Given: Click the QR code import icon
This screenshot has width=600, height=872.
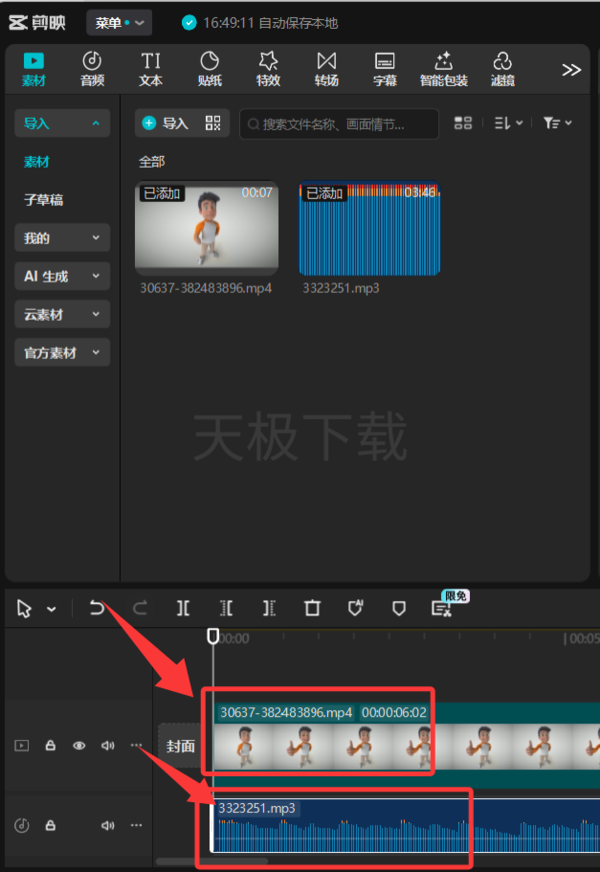Looking at the screenshot, I should tap(213, 123).
